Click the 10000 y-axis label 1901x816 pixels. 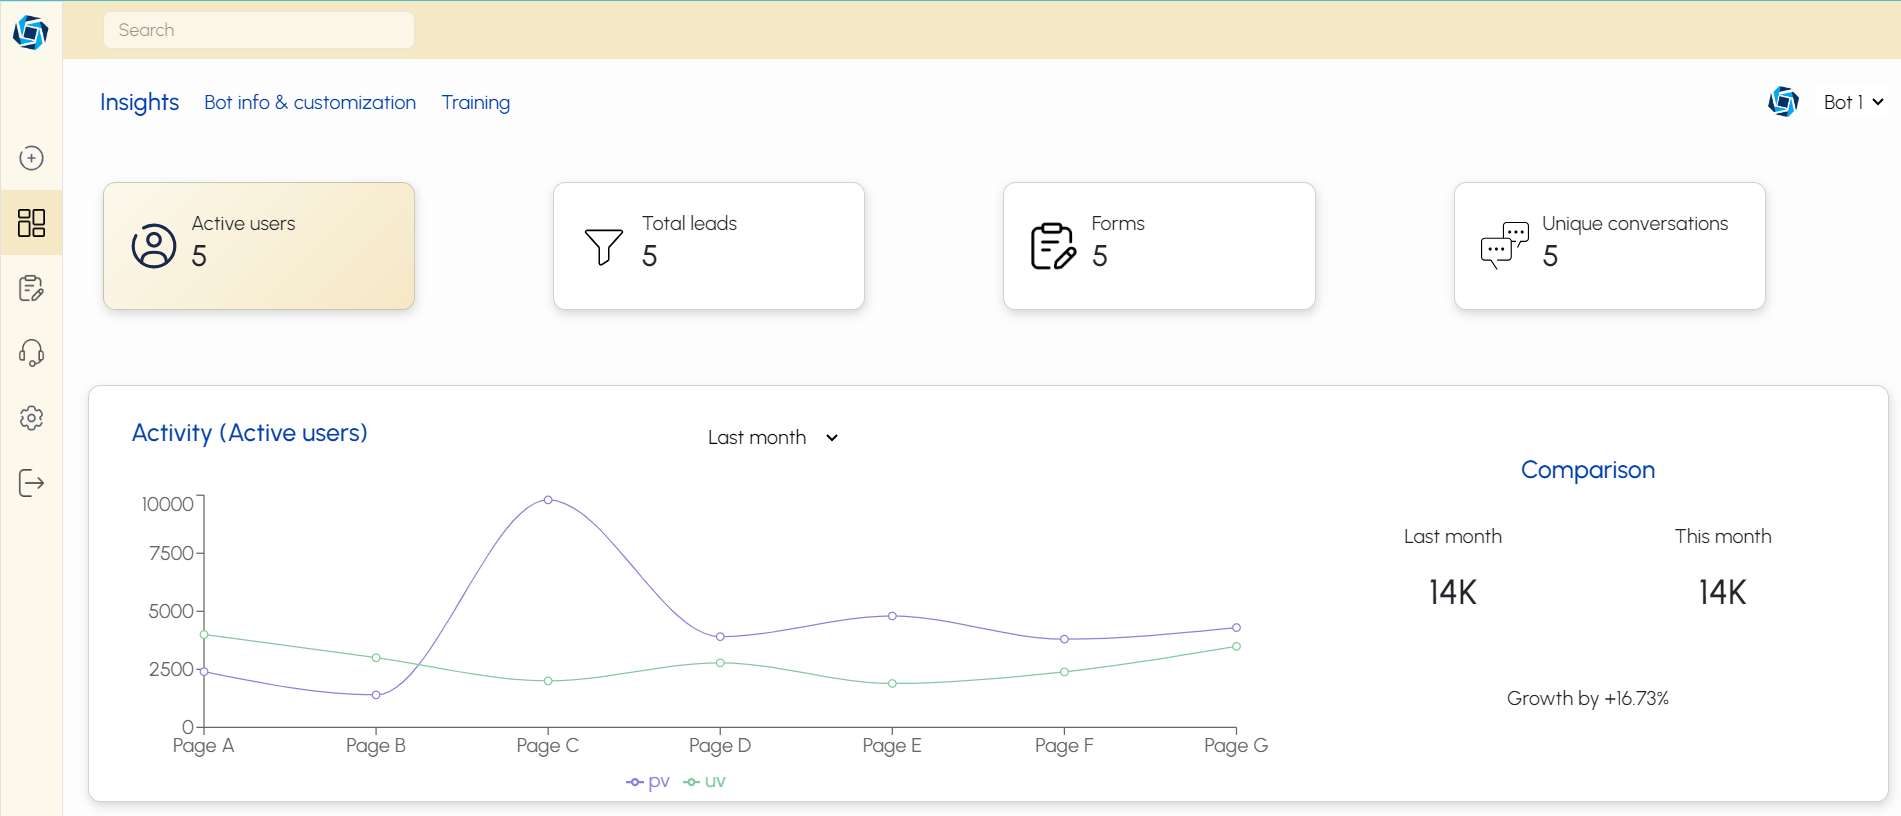167,504
